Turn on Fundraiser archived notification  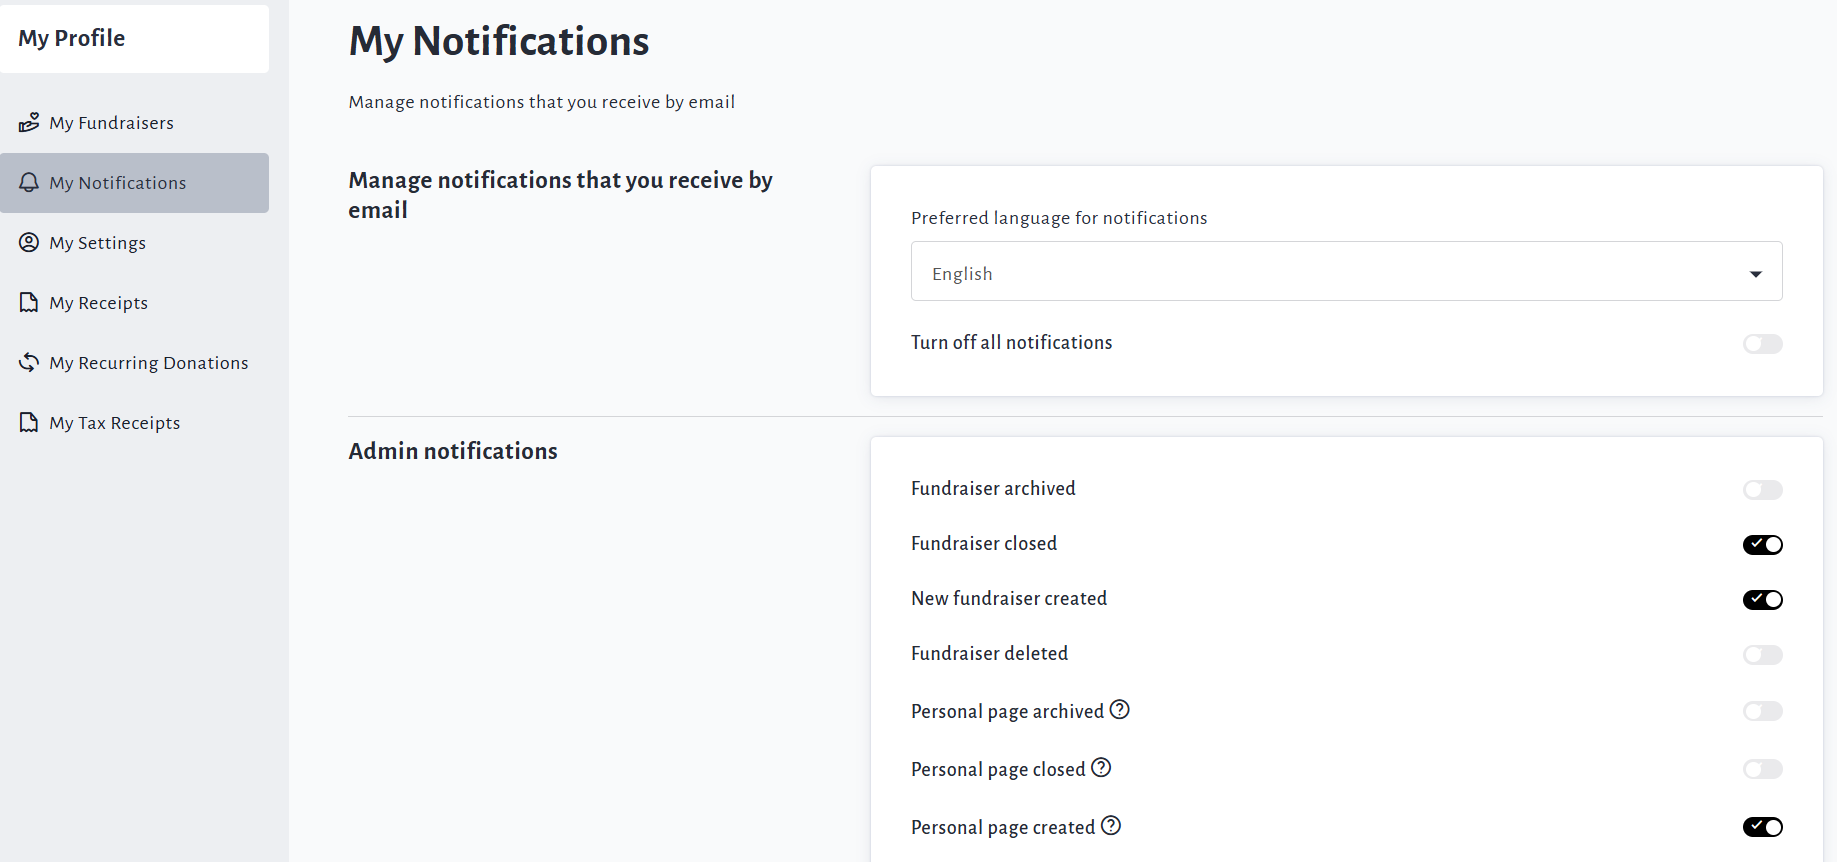(x=1762, y=490)
